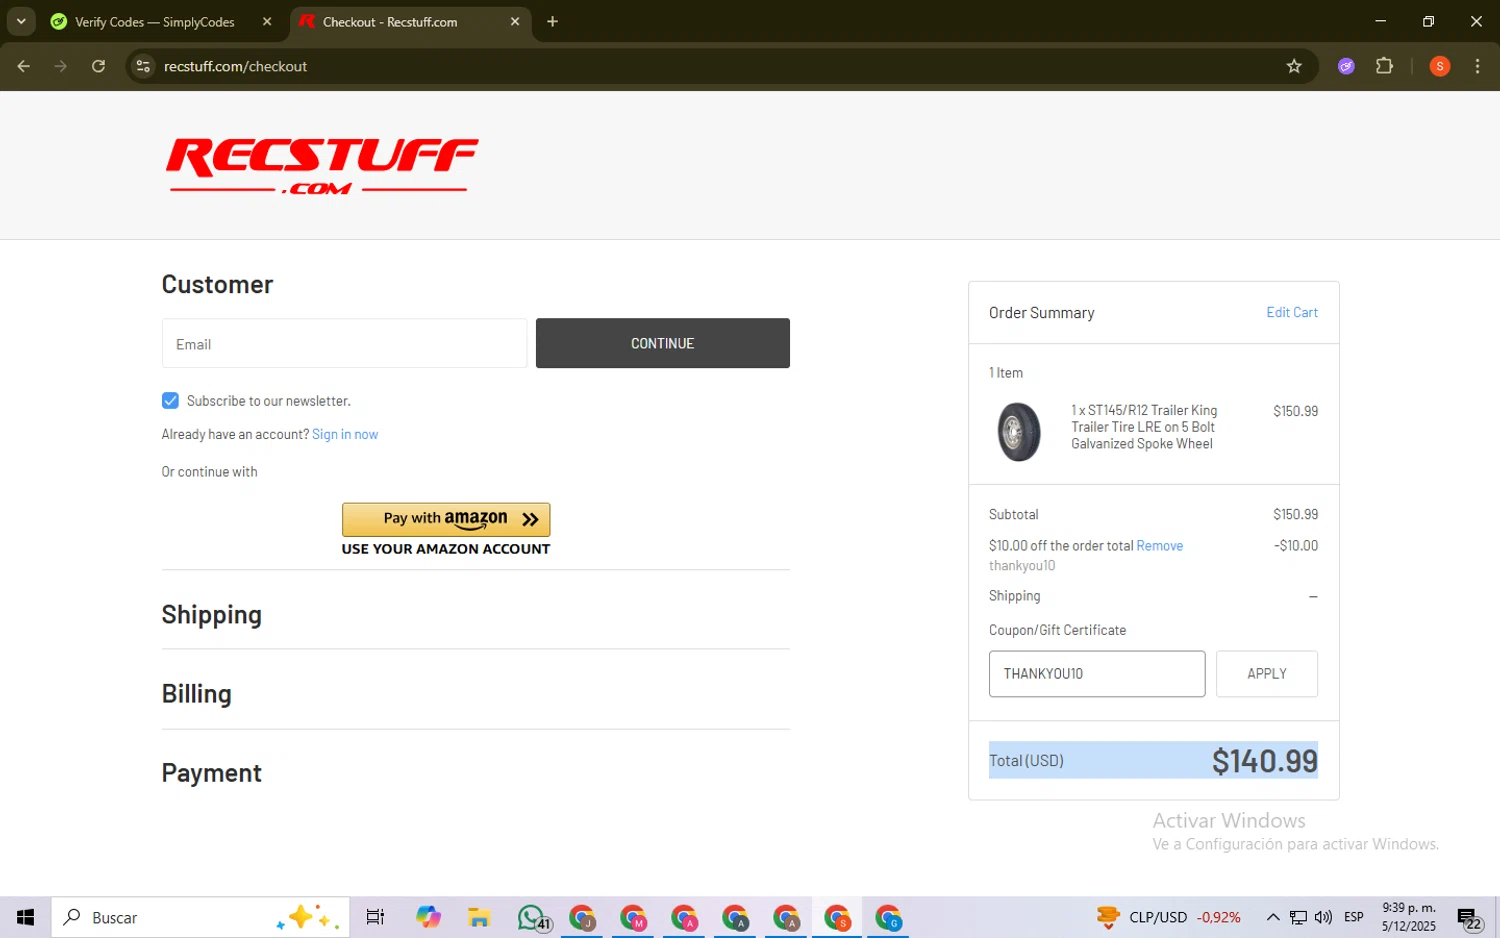The height and width of the screenshot is (938, 1500).
Task: Click the CONTINUE button
Action: (x=662, y=343)
